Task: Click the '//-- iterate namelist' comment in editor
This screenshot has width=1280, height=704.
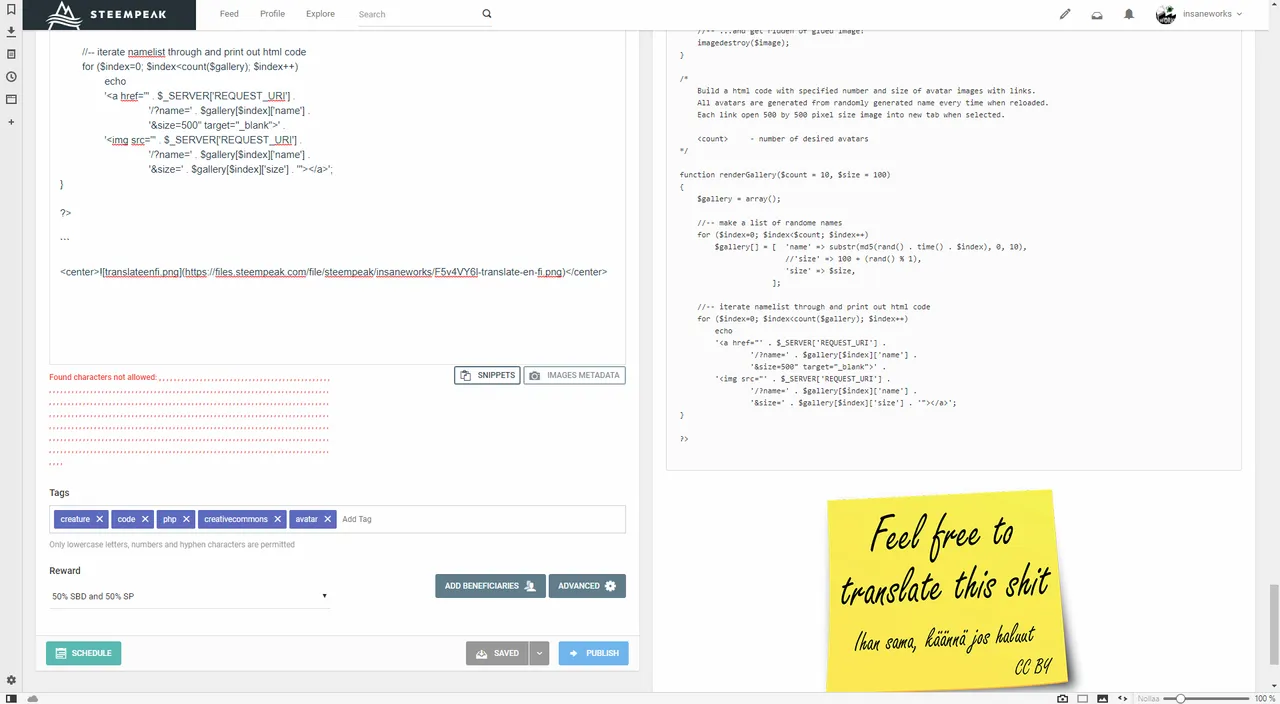Action: point(194,52)
